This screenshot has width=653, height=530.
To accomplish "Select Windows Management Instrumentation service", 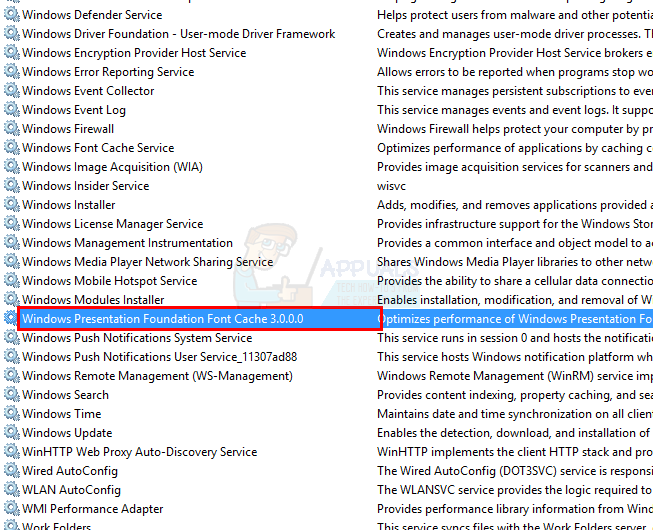I will (x=127, y=243).
